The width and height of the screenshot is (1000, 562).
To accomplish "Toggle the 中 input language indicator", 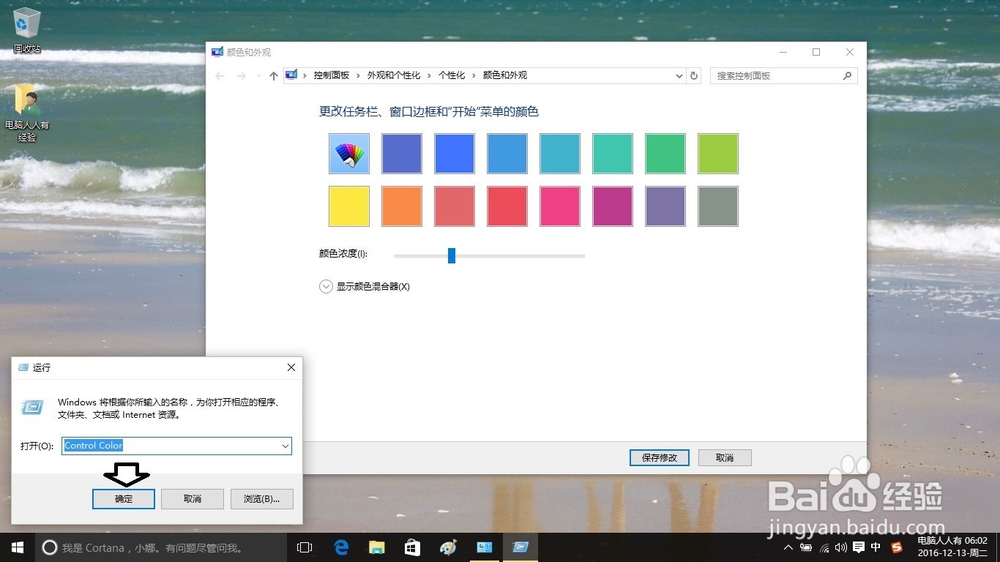I will (x=876, y=547).
